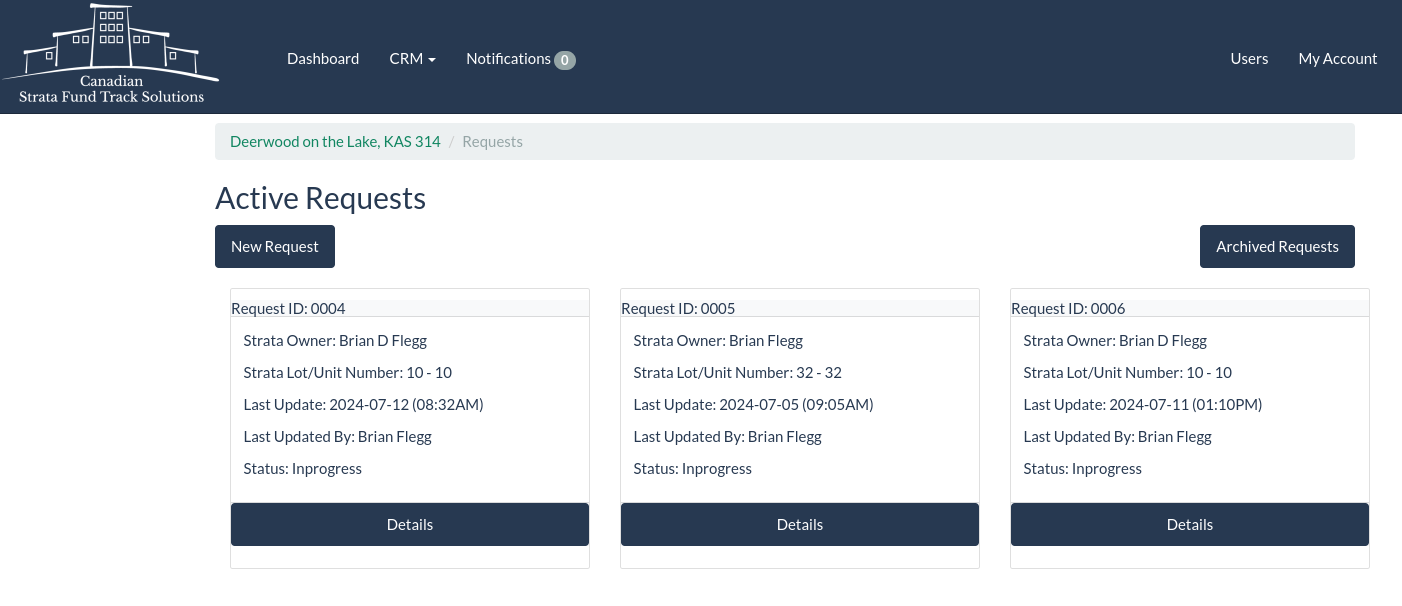The height and width of the screenshot is (606, 1402).
Task: Select Strata Owner: Brian Flegg in request 0005
Action: [718, 341]
